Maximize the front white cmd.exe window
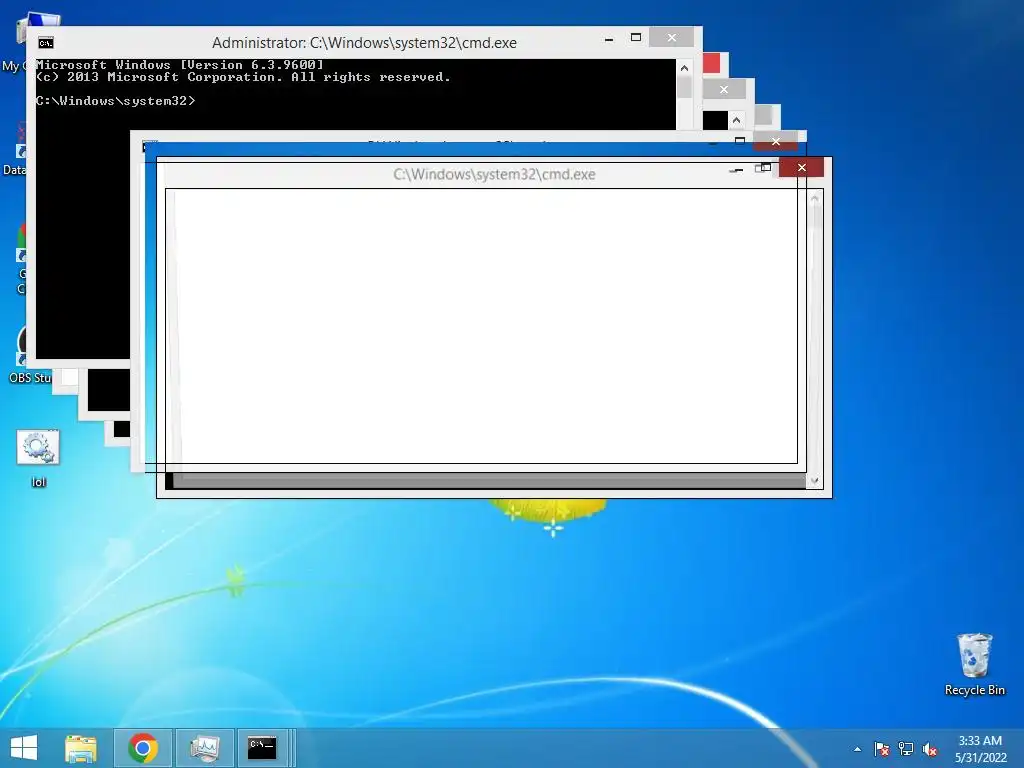 pos(763,168)
